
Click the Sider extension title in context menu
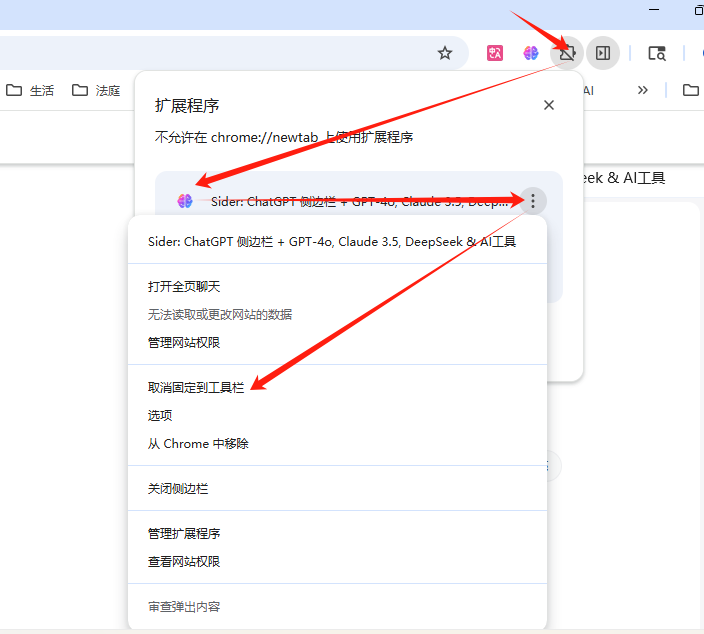(332, 242)
